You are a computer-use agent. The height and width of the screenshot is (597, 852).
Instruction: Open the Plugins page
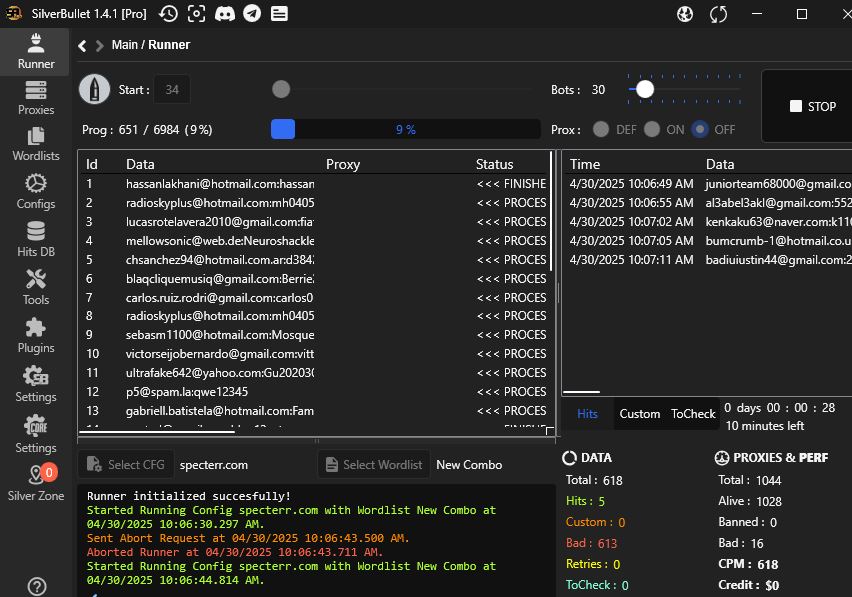tap(36, 334)
